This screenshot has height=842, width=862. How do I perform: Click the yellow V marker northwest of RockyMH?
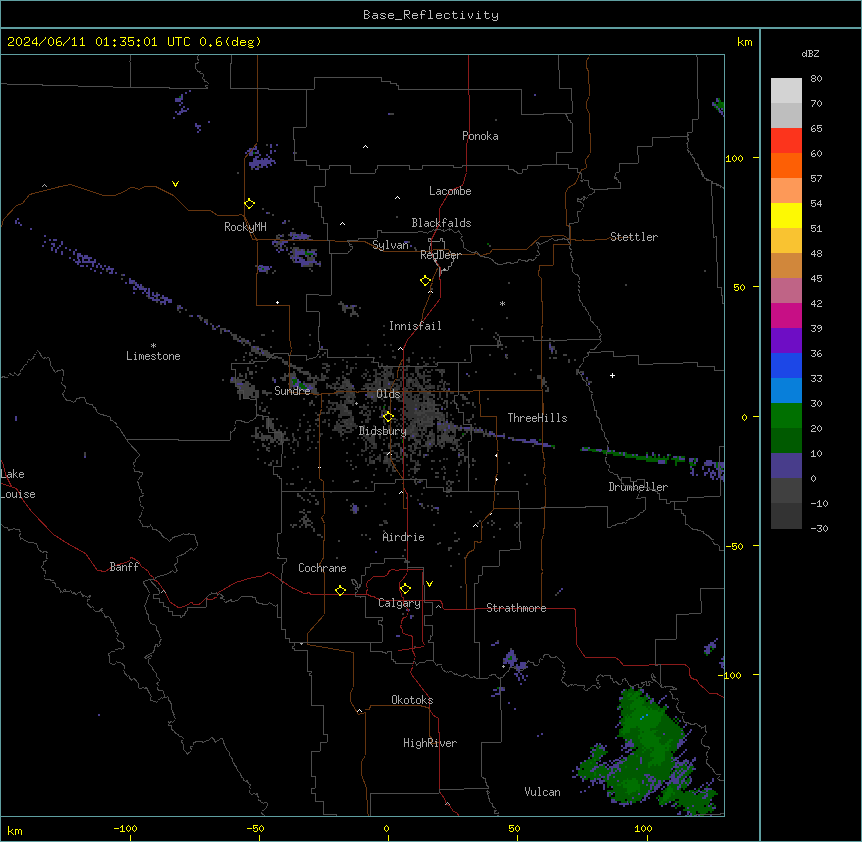pyautogui.click(x=175, y=184)
